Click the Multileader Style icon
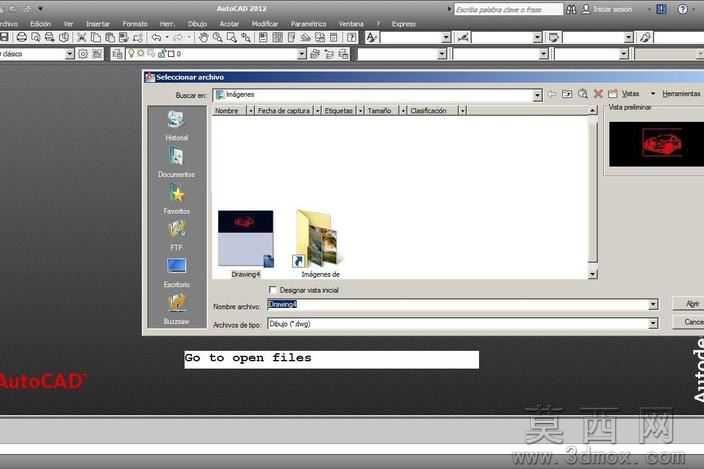Screen dimensions: 704x469 pos(645,37)
